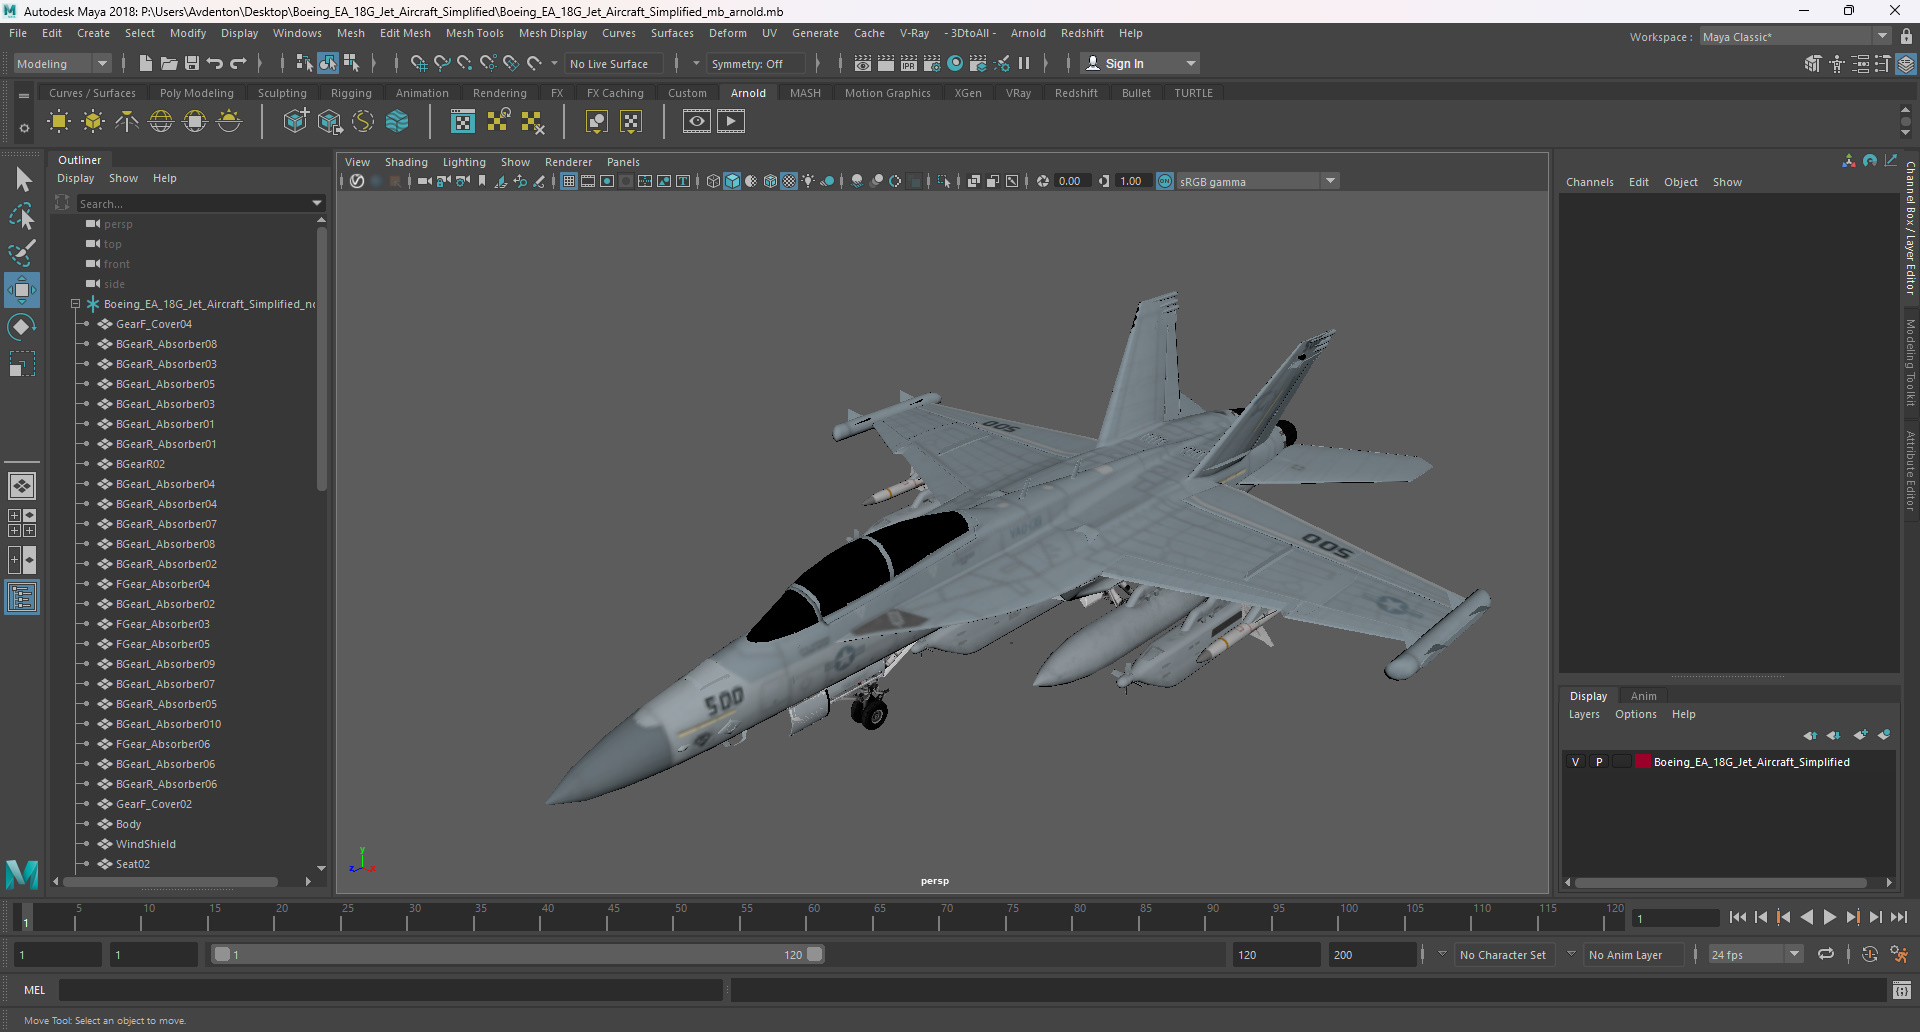The image size is (1920, 1032).
Task: Click the MEL command language button
Action: [x=35, y=990]
